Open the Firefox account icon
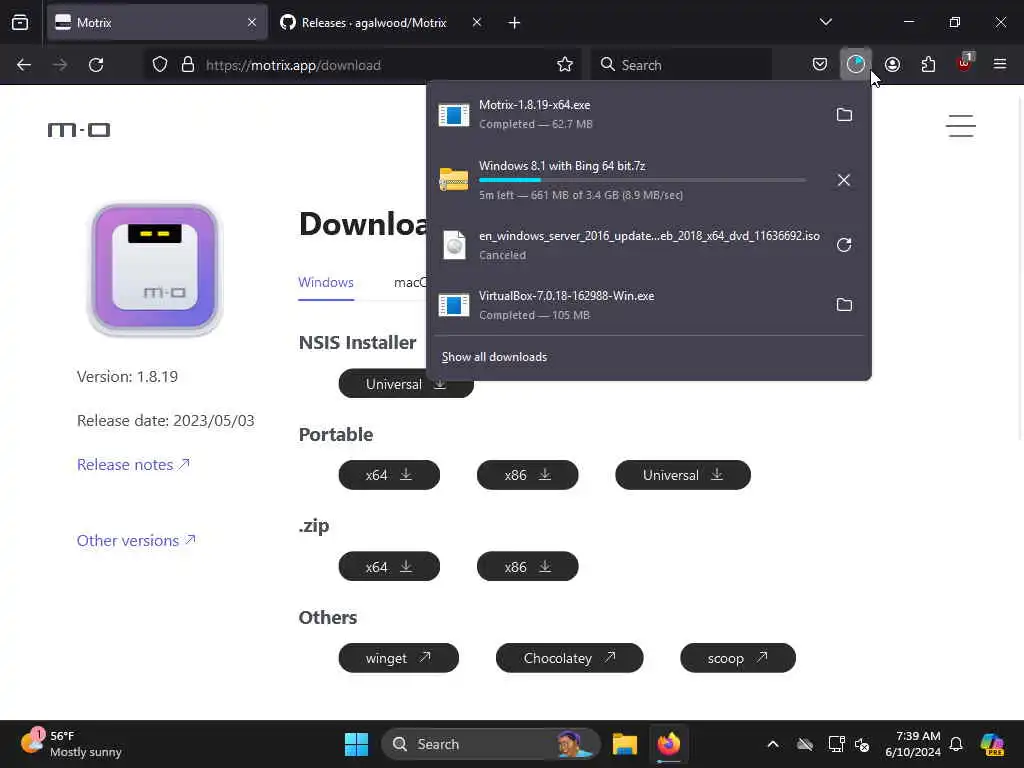 point(892,64)
